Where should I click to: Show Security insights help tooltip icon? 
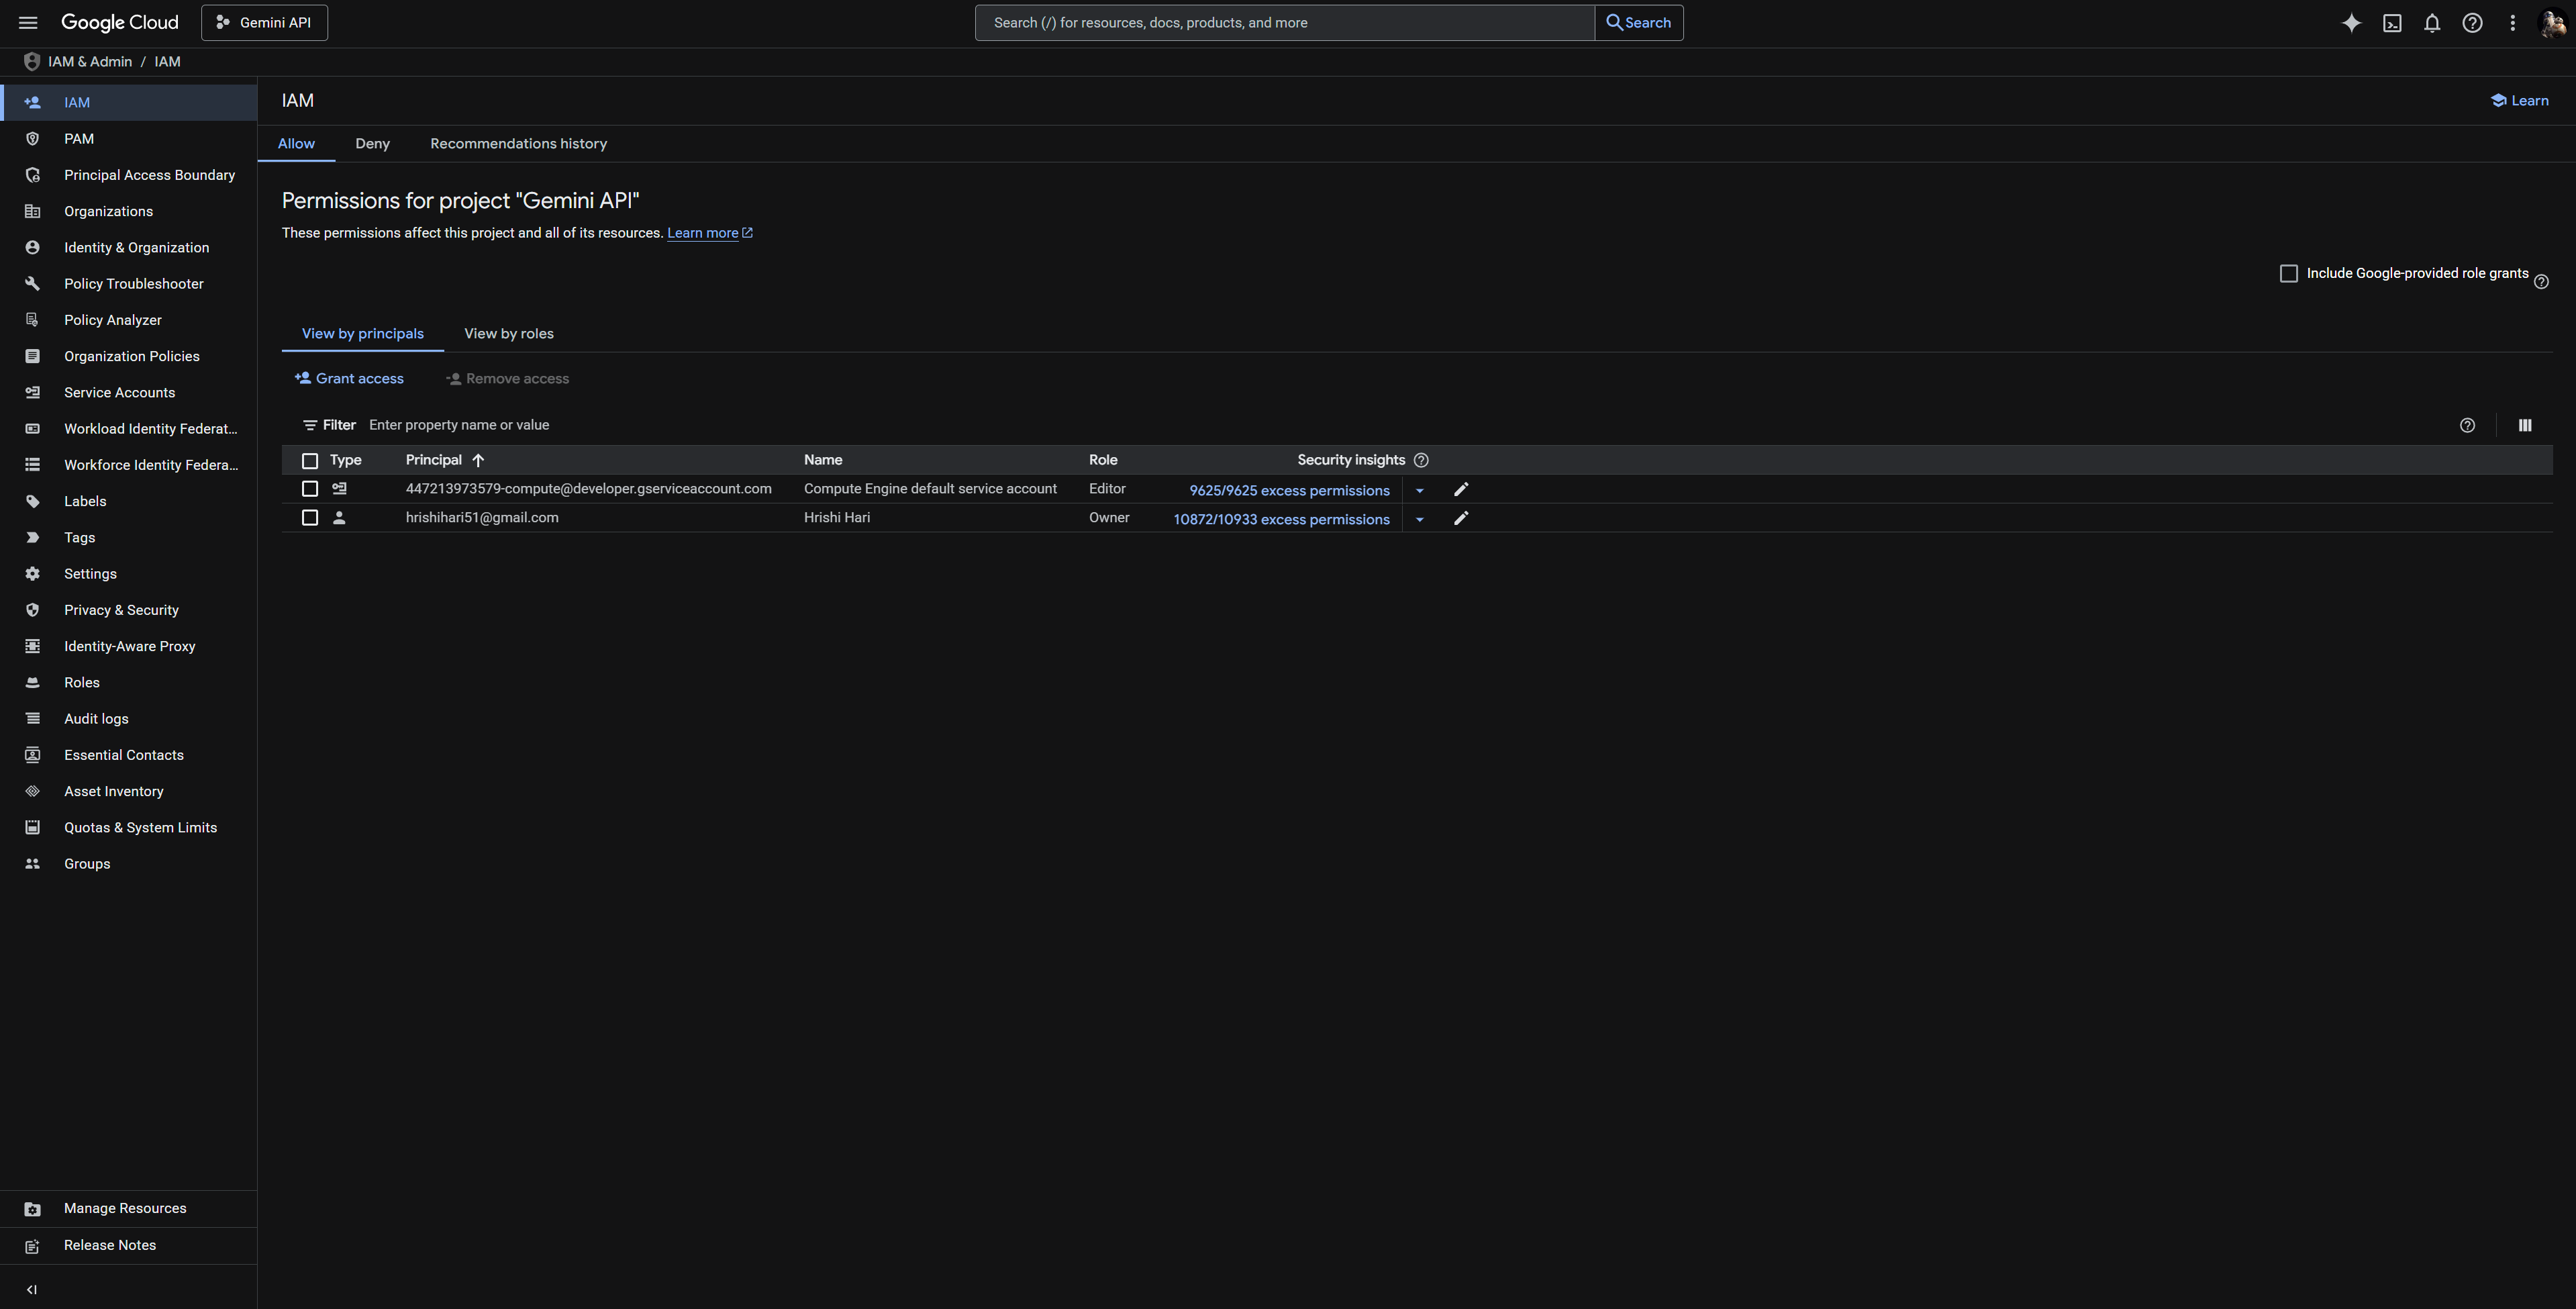click(1421, 460)
